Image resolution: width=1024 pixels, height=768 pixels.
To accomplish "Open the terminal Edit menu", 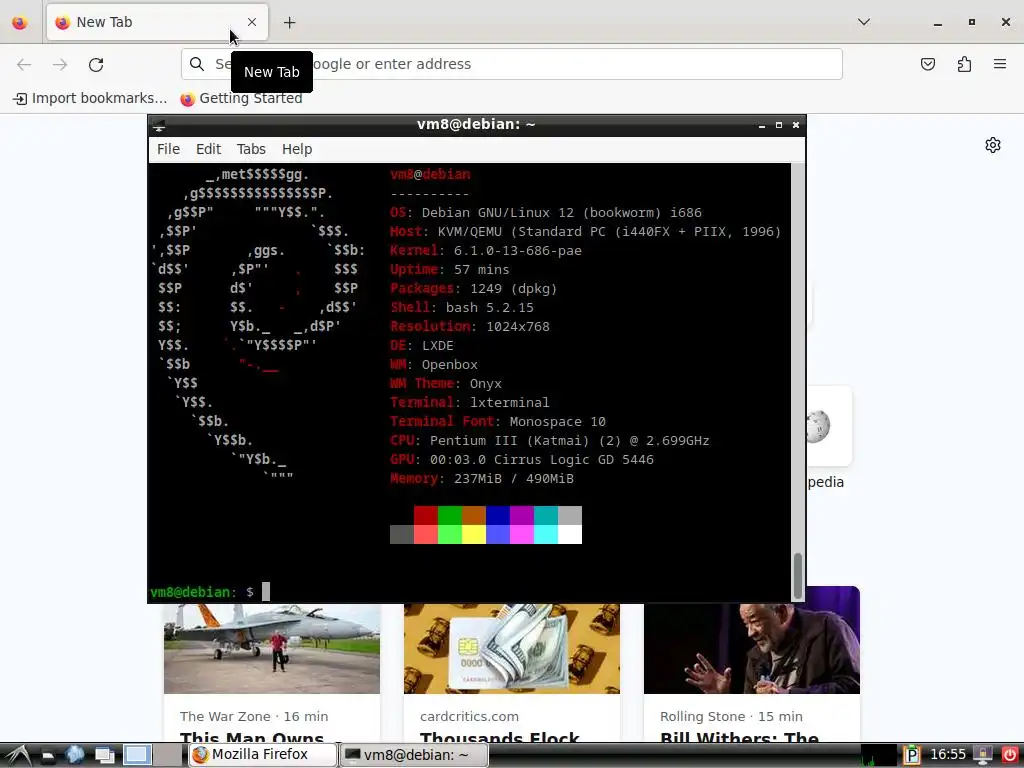I will coord(208,149).
